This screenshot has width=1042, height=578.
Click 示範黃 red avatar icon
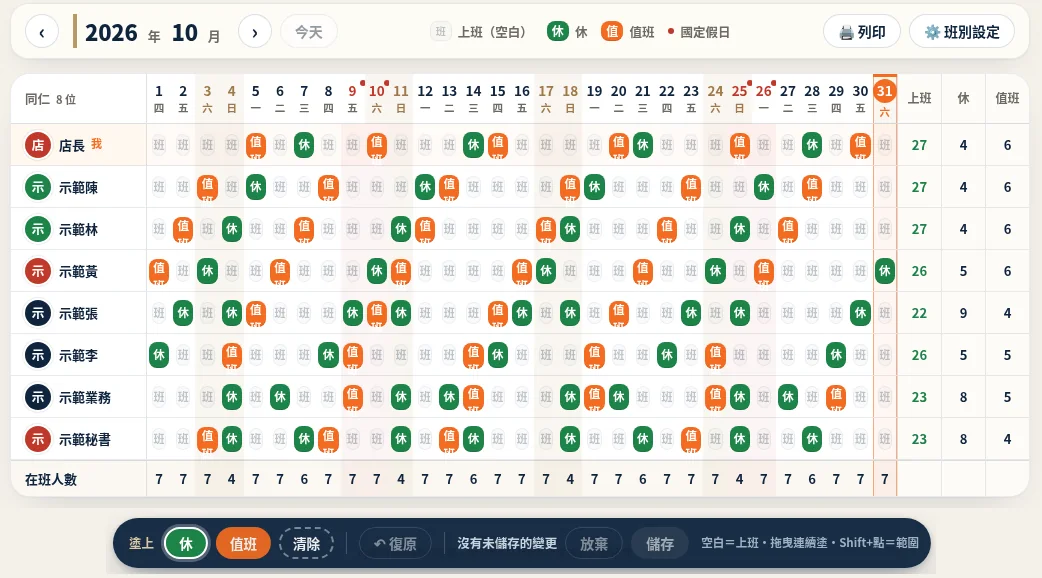[38, 271]
